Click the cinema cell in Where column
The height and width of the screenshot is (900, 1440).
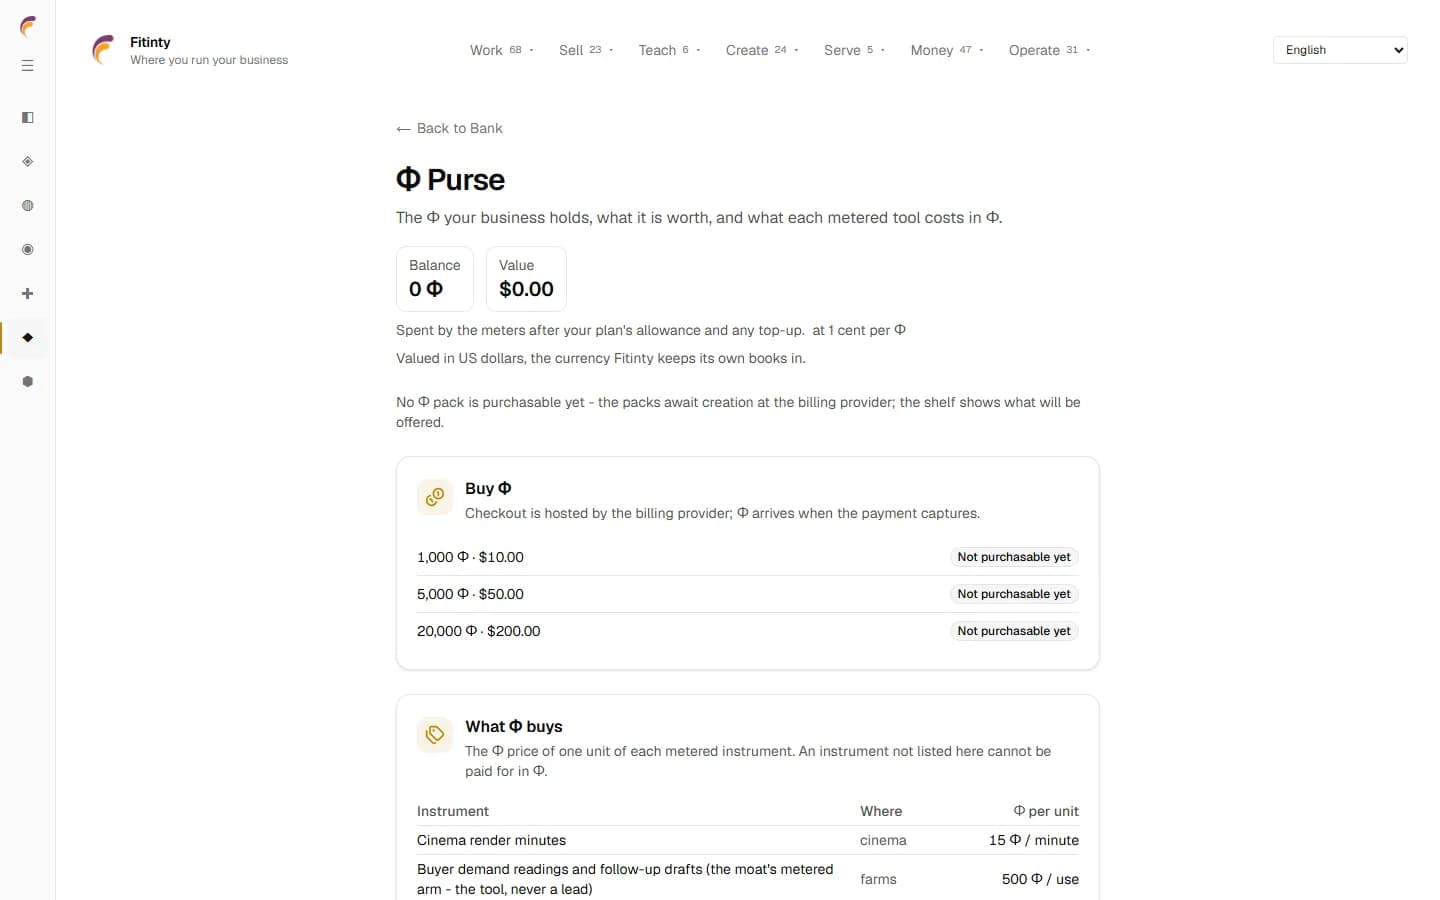click(883, 840)
